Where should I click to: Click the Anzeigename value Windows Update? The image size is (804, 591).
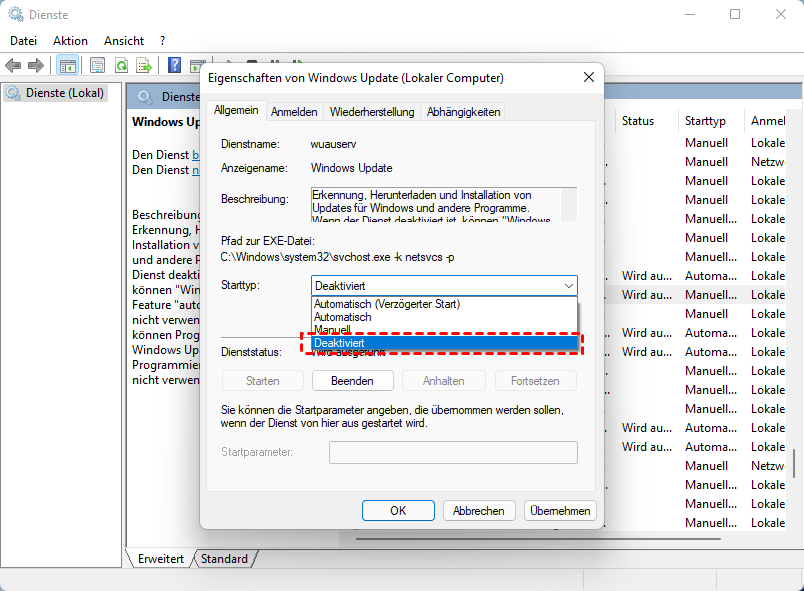[352, 168]
